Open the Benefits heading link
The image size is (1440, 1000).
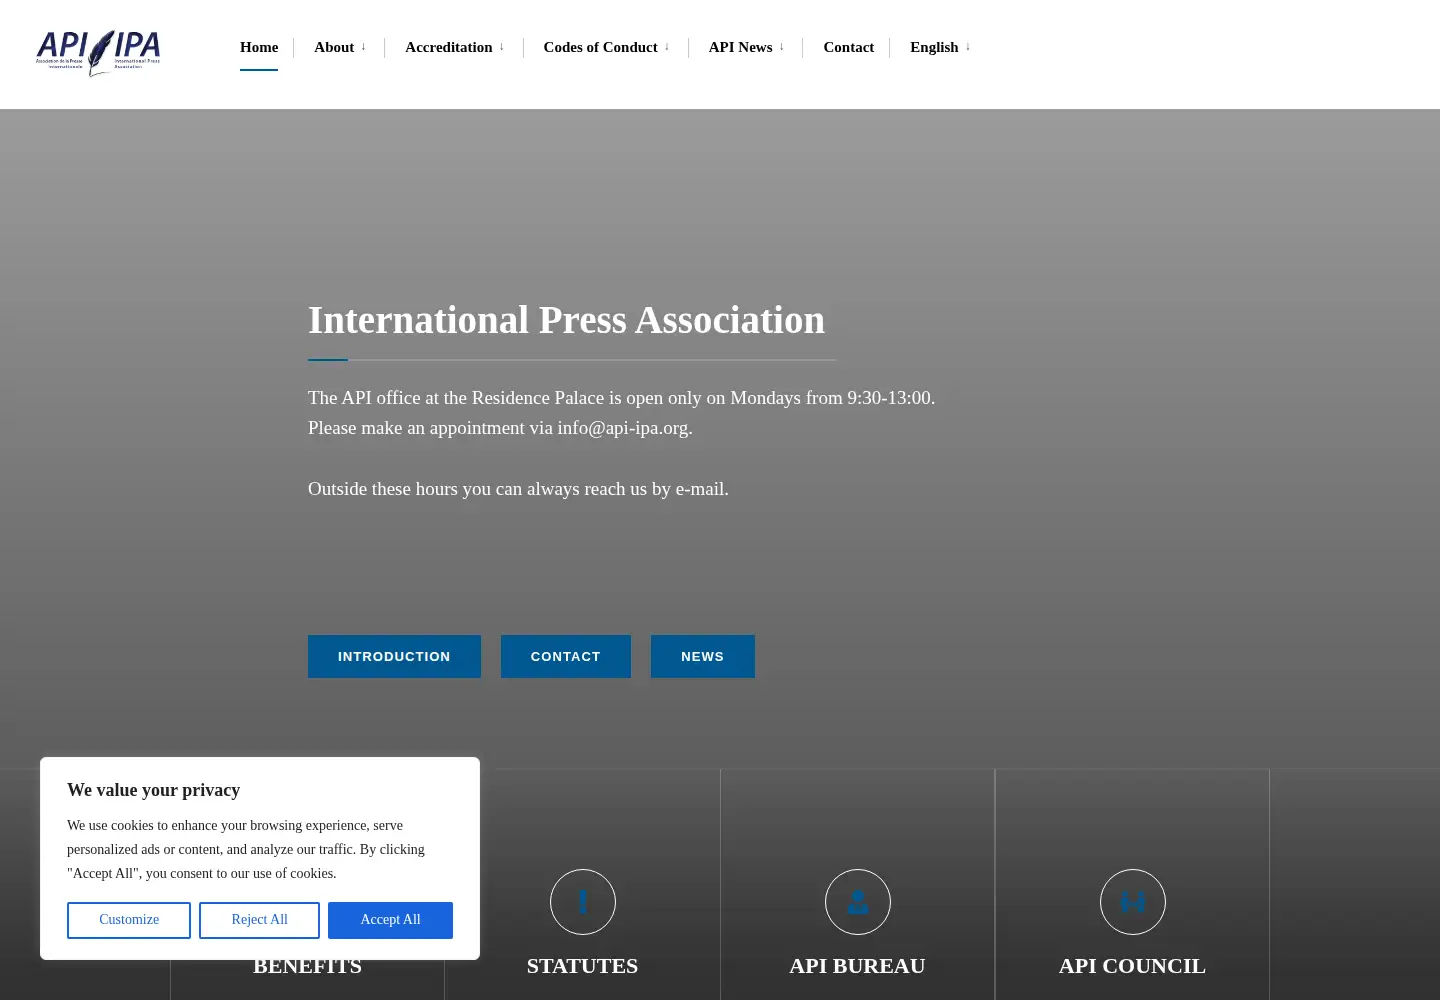[307, 967]
